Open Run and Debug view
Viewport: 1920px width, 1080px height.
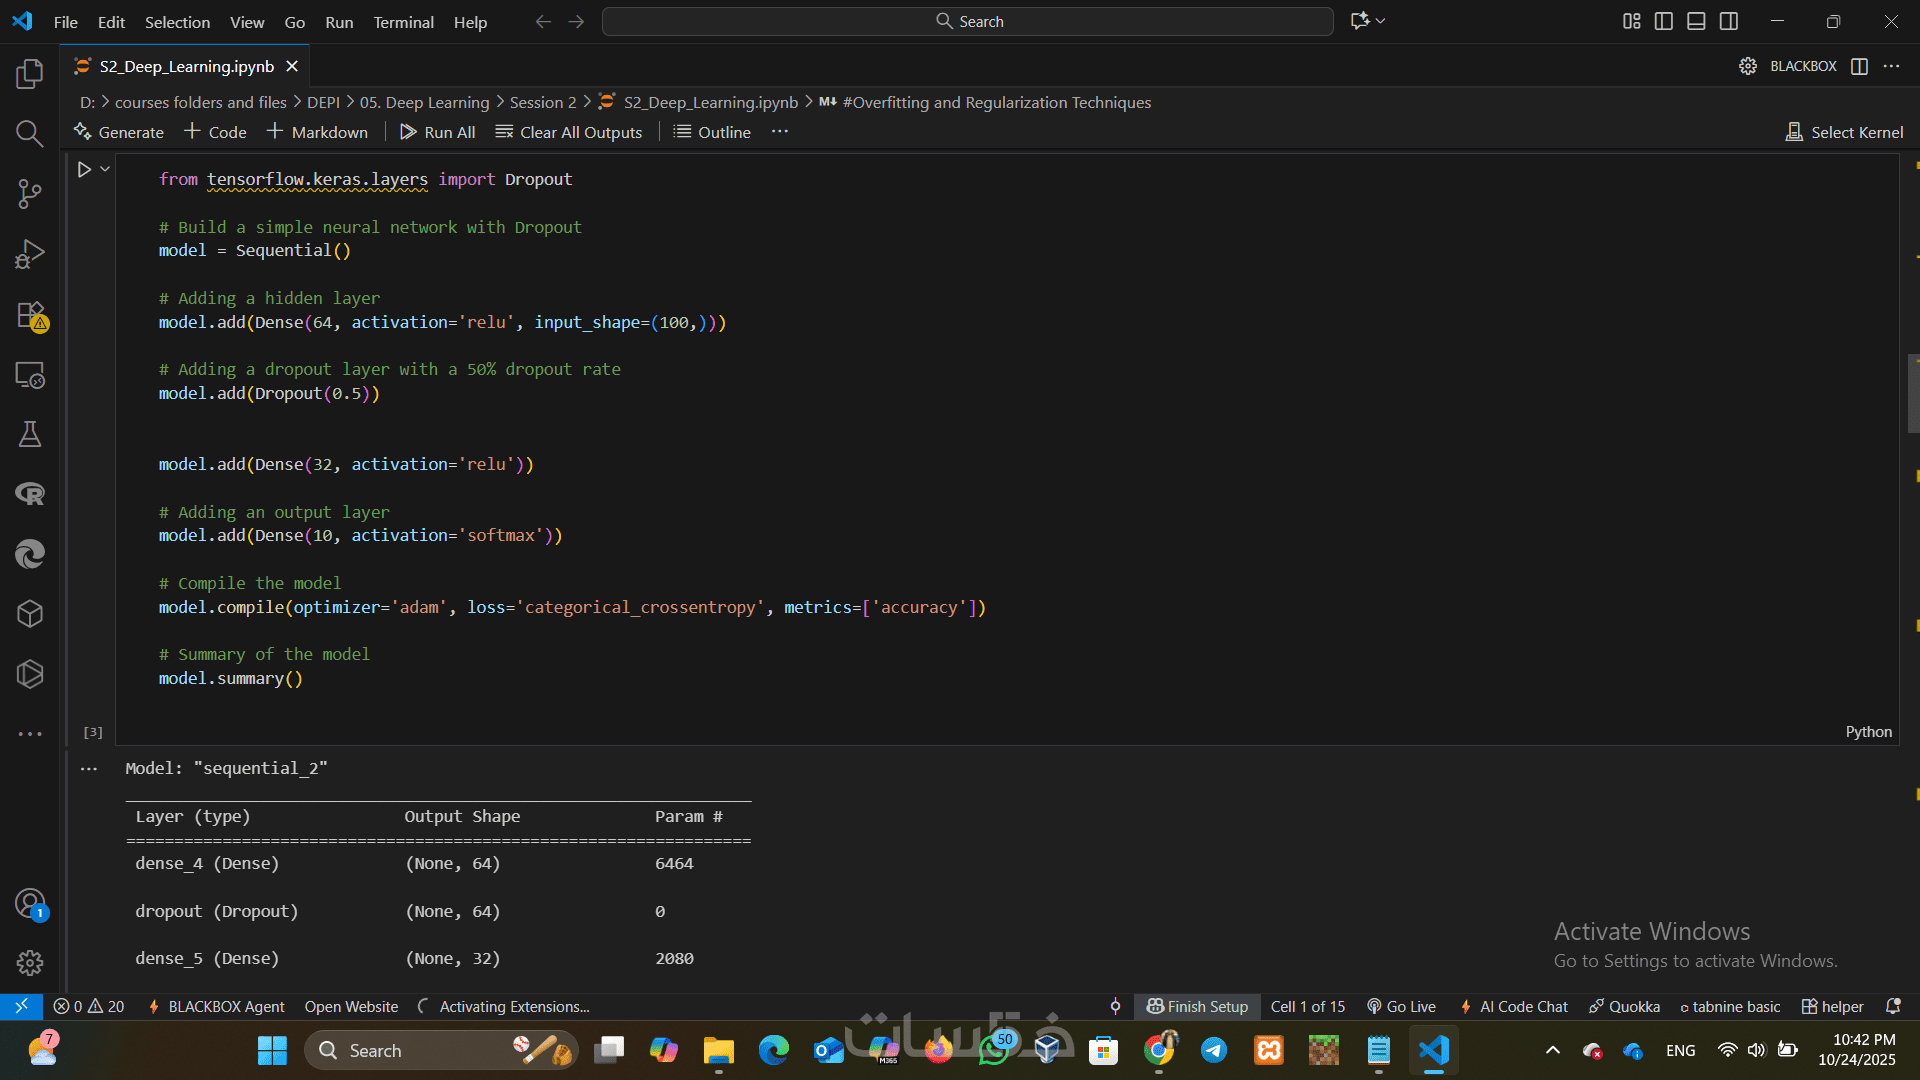[30, 254]
